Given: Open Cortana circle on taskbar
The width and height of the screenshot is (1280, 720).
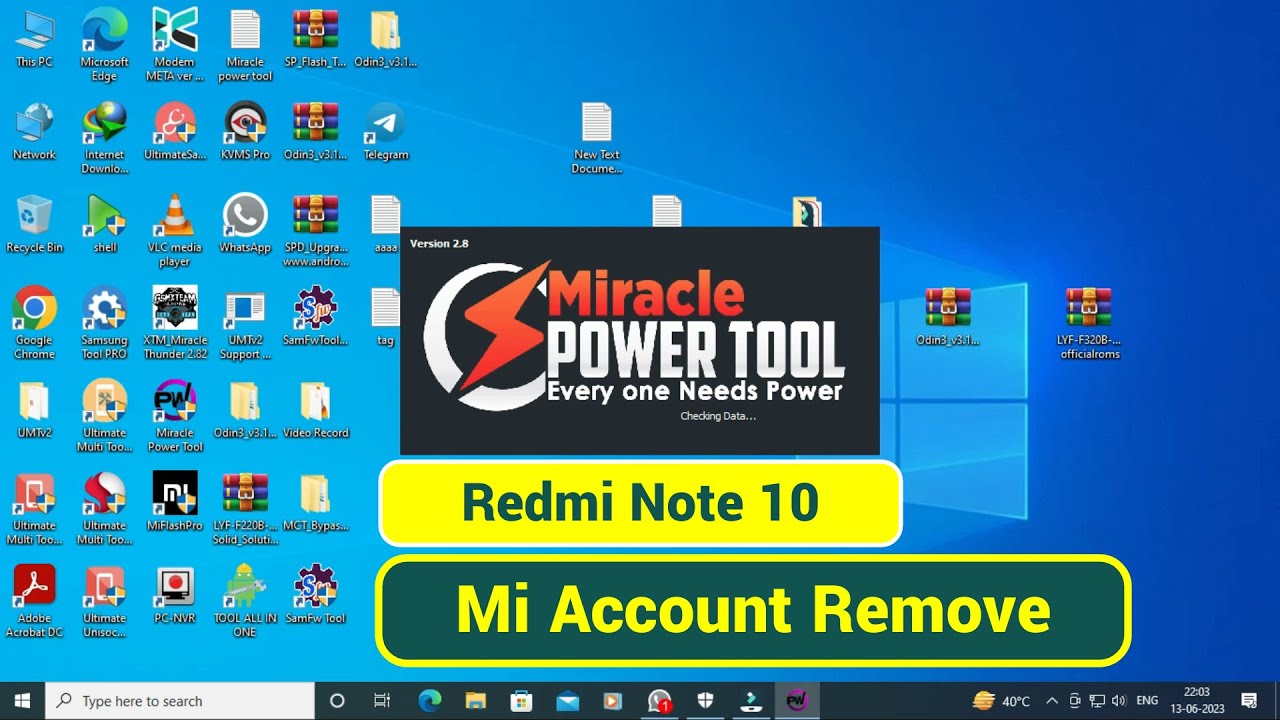Looking at the screenshot, I should click(x=337, y=701).
